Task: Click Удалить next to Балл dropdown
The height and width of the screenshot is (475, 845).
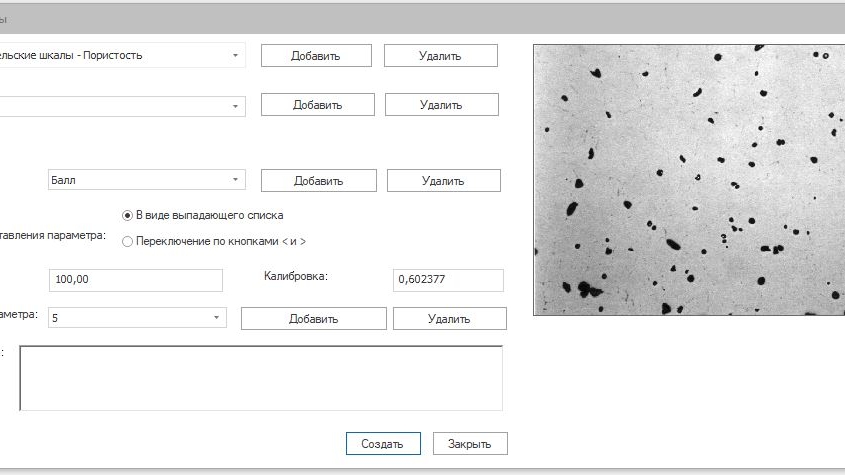Action: 444,181
